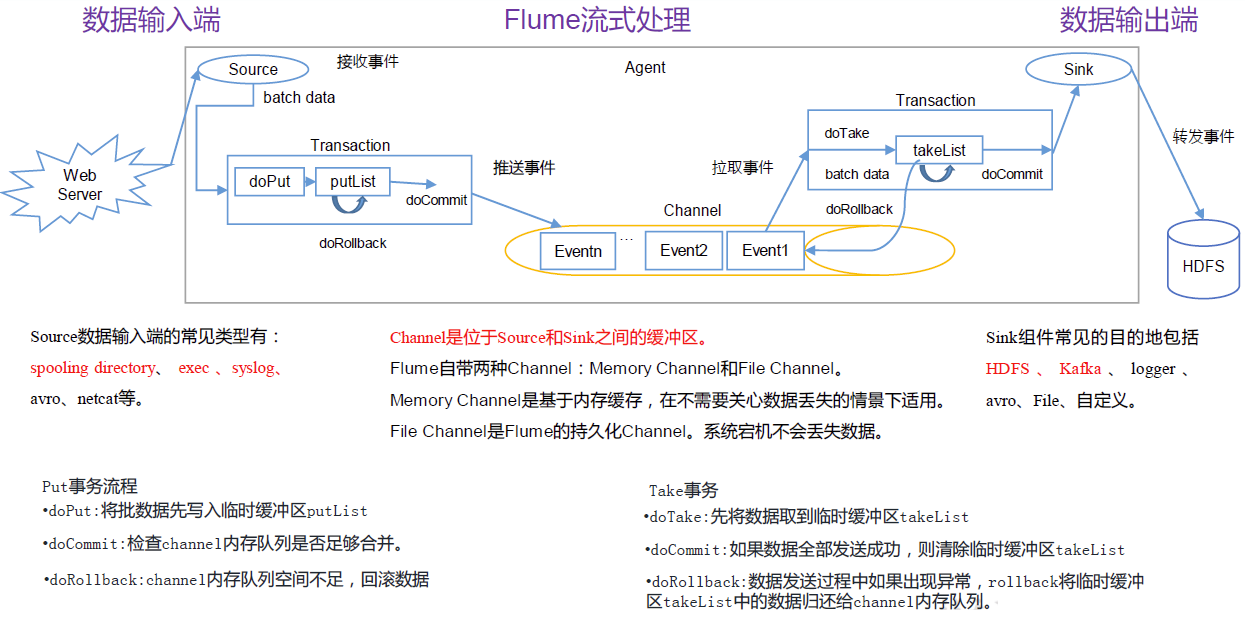Click the takeList box

point(939,150)
